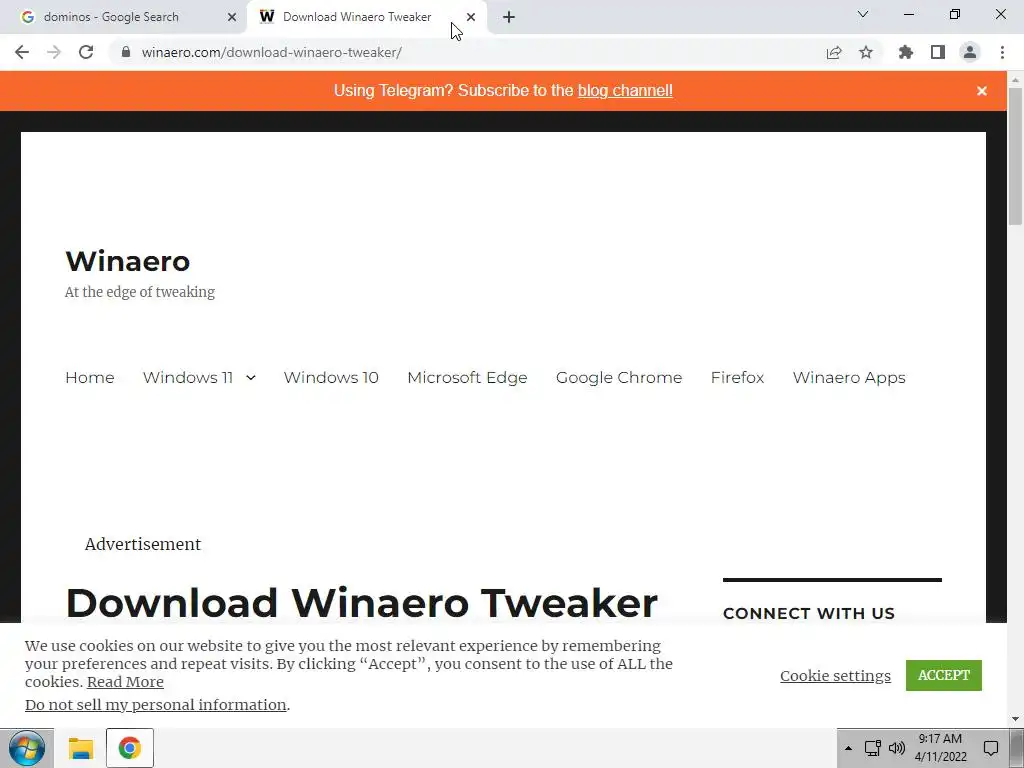Open the volume speaker tray icon

[x=897, y=748]
